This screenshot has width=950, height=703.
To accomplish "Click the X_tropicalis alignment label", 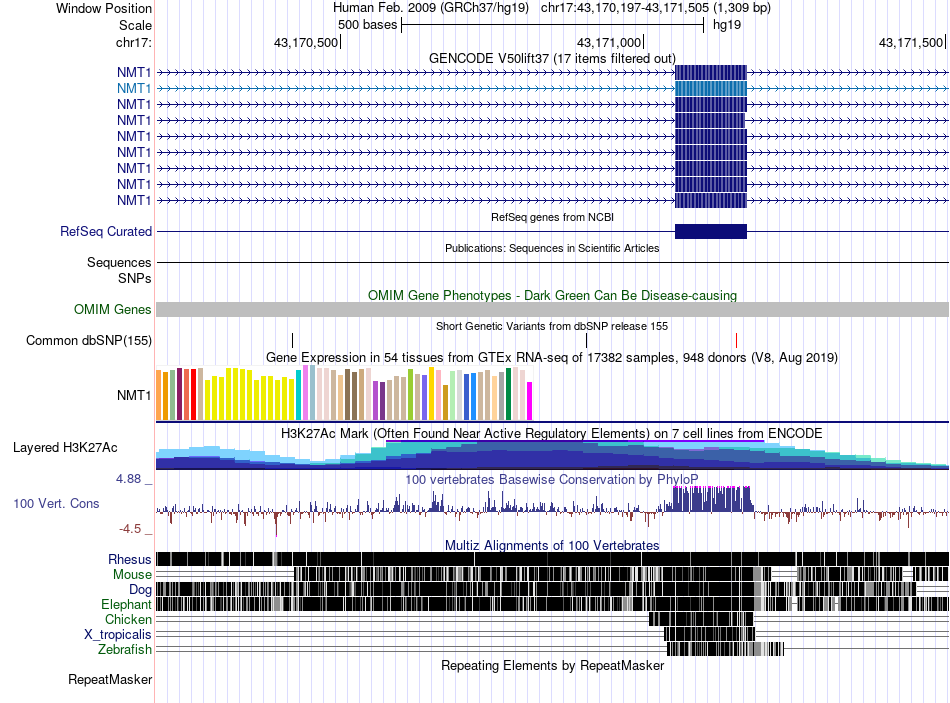I will click(118, 635).
